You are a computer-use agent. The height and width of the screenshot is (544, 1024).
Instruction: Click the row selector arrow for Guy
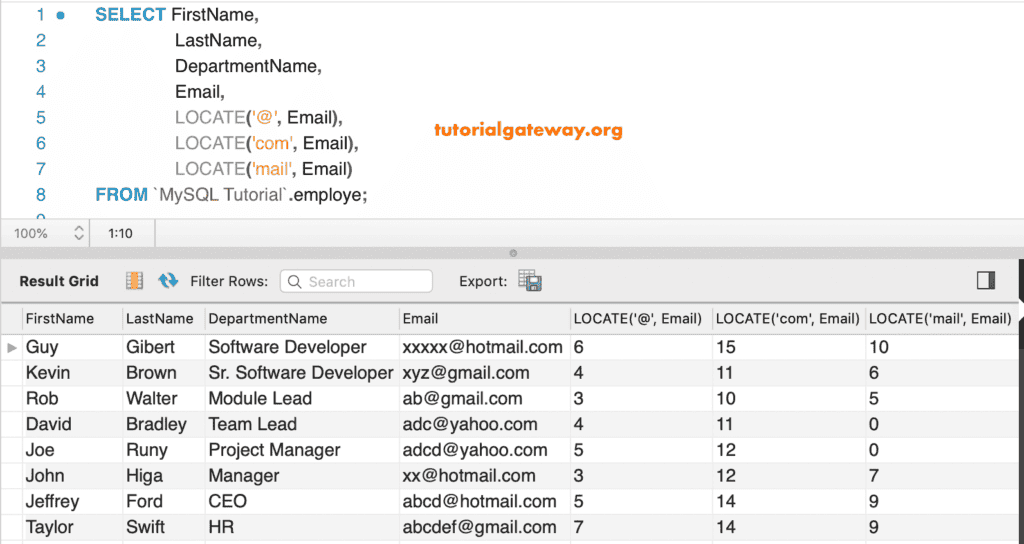11,347
